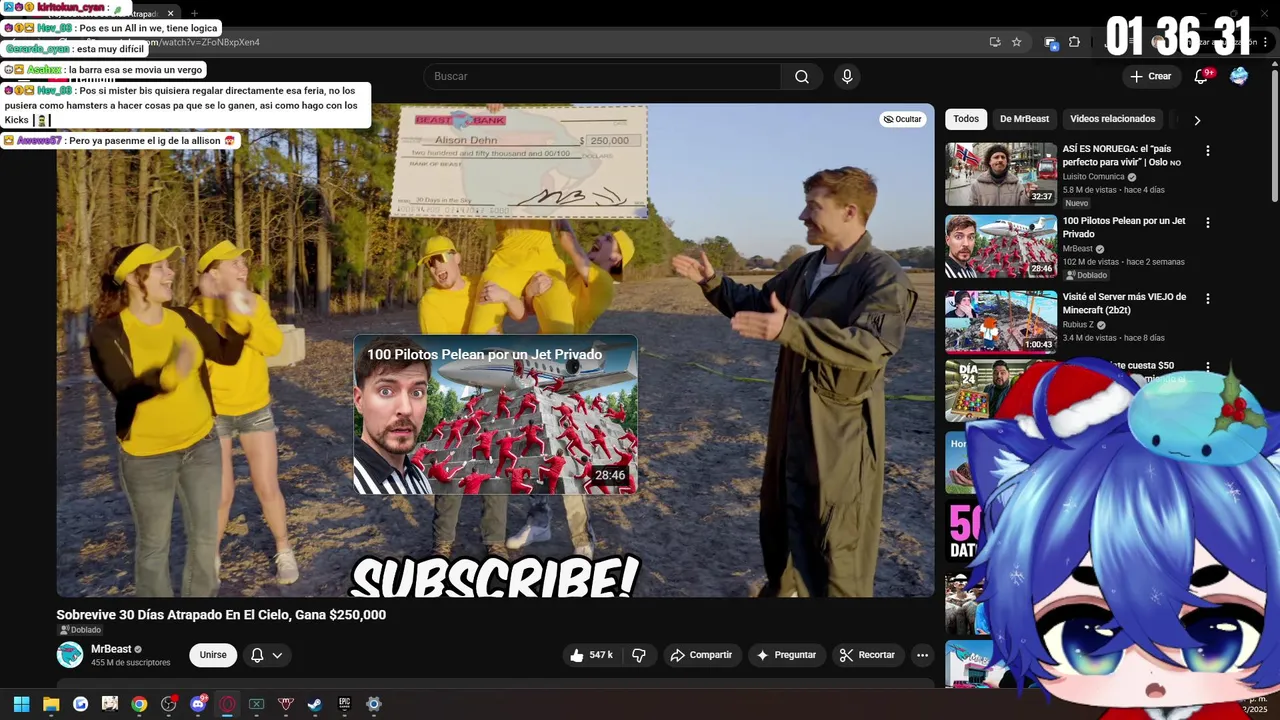
Task: Open sidebar thumbnail 100 Pilotos Pelean por un Jet
Action: point(1001,247)
